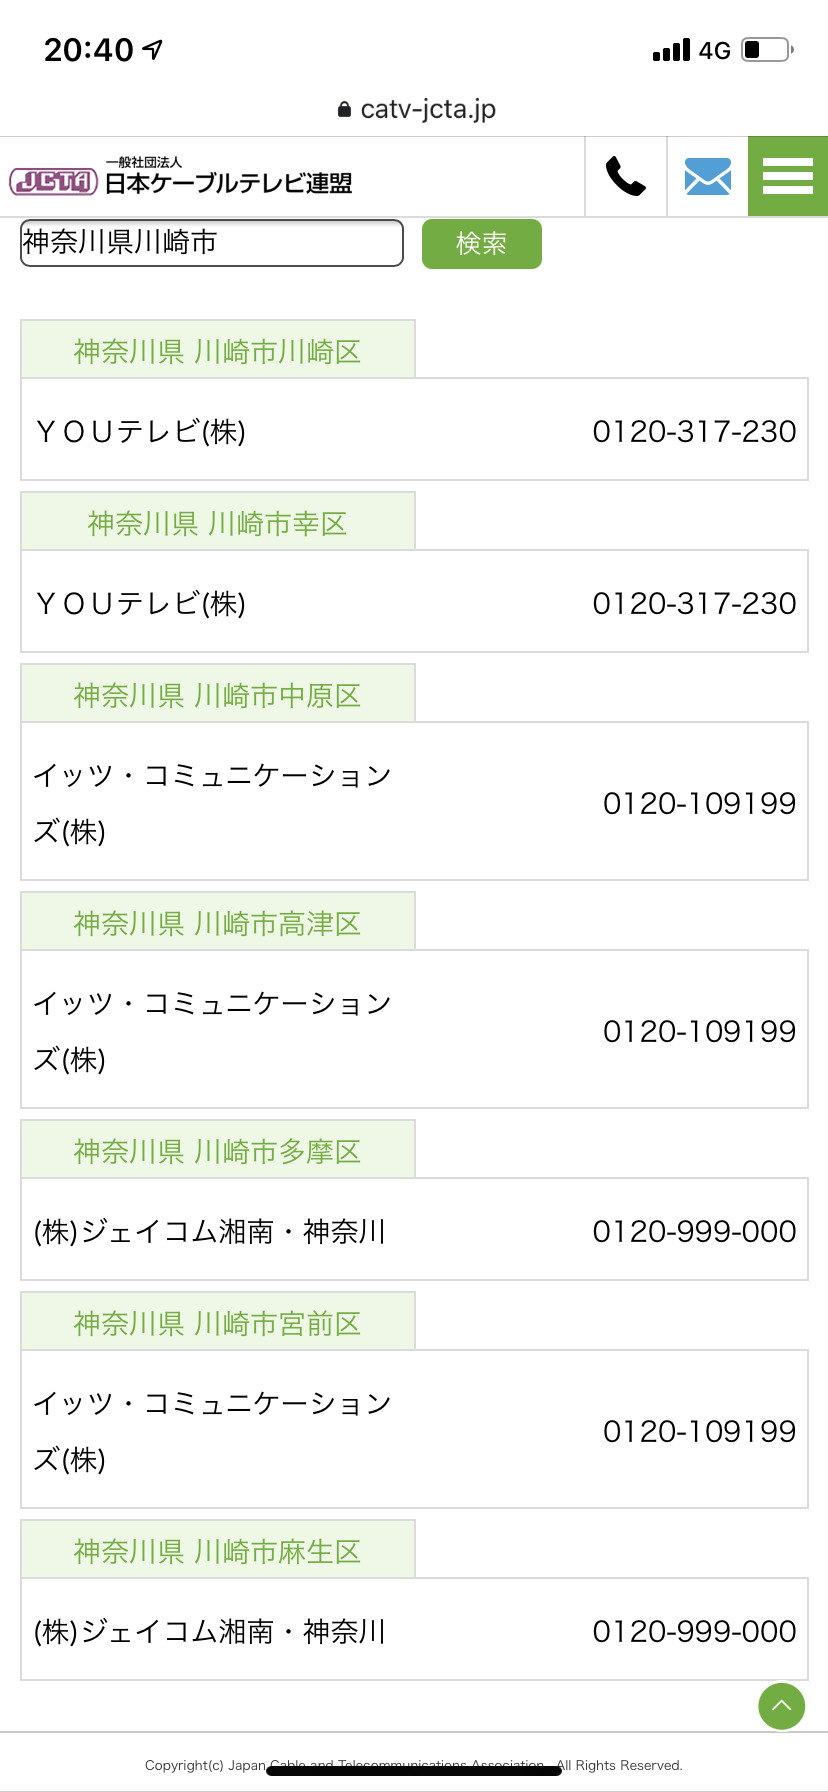The image size is (828, 1792).
Task: Open ＹＯＵテレビ(株) under 川崎市幸区
Action: 140,603
